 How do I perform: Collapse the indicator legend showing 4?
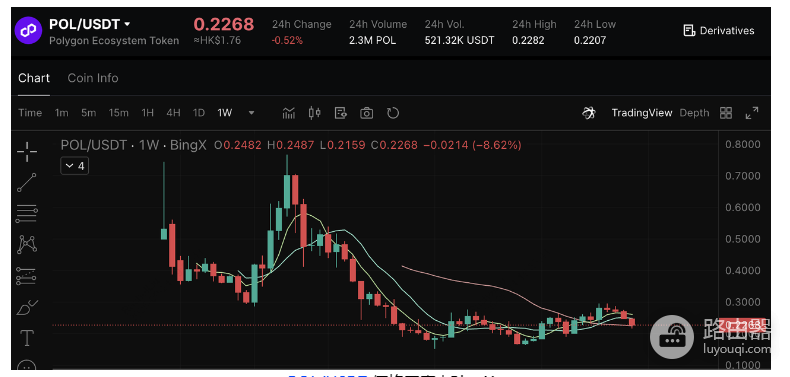(75, 166)
